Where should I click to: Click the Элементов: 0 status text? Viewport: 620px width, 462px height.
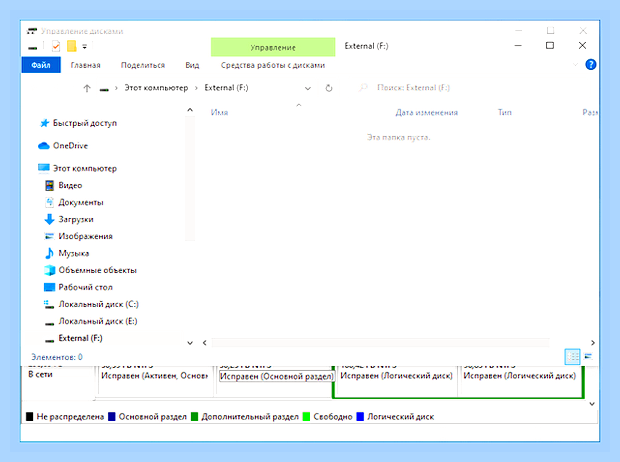(57, 357)
